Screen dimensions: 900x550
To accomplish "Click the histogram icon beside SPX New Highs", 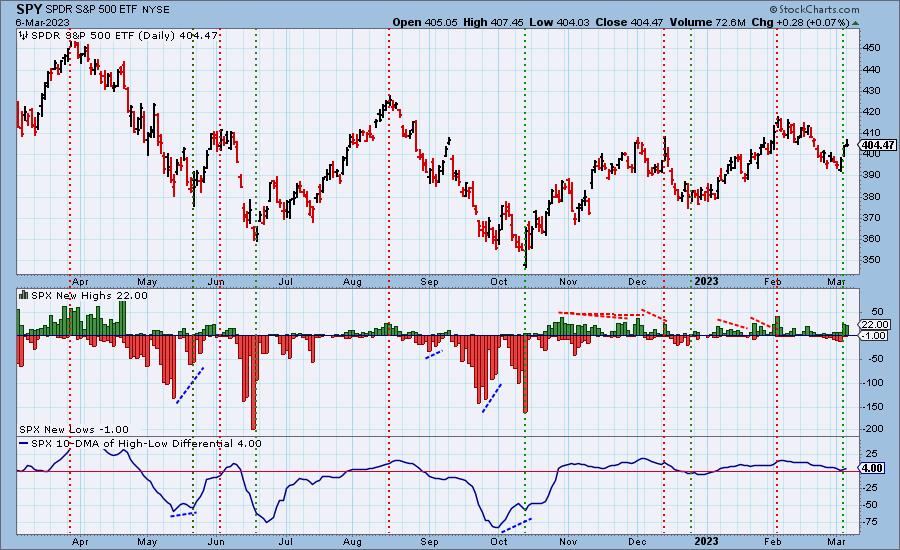I will coord(24,295).
